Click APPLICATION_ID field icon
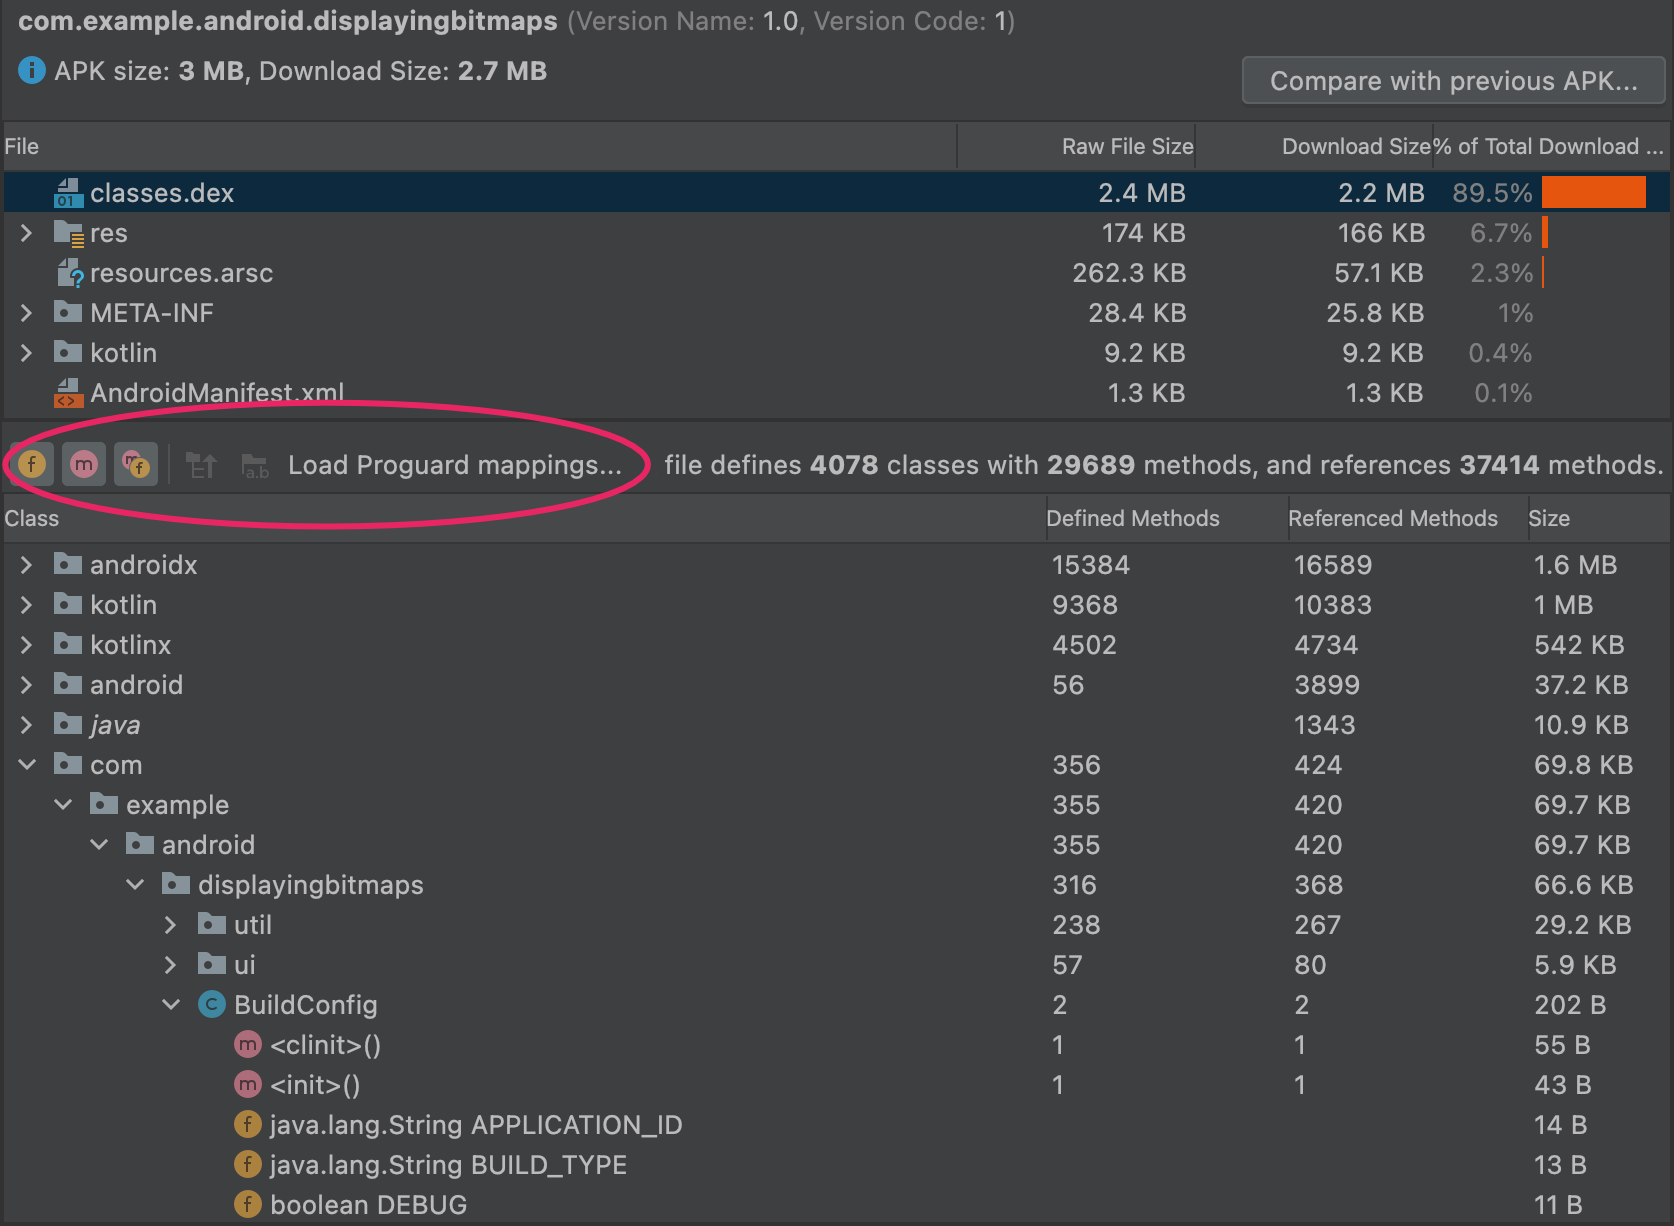The width and height of the screenshot is (1674, 1226). click(247, 1125)
